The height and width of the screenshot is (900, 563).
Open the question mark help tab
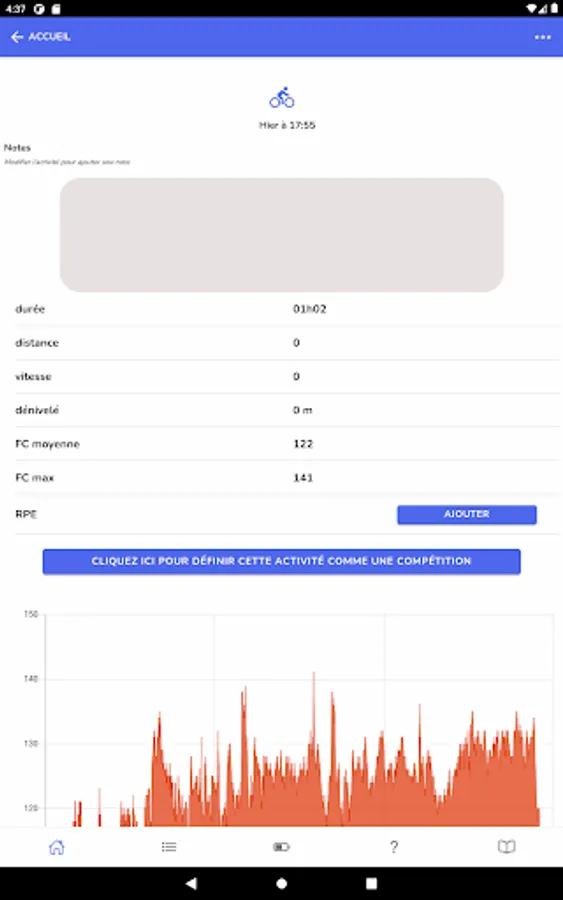tap(394, 847)
